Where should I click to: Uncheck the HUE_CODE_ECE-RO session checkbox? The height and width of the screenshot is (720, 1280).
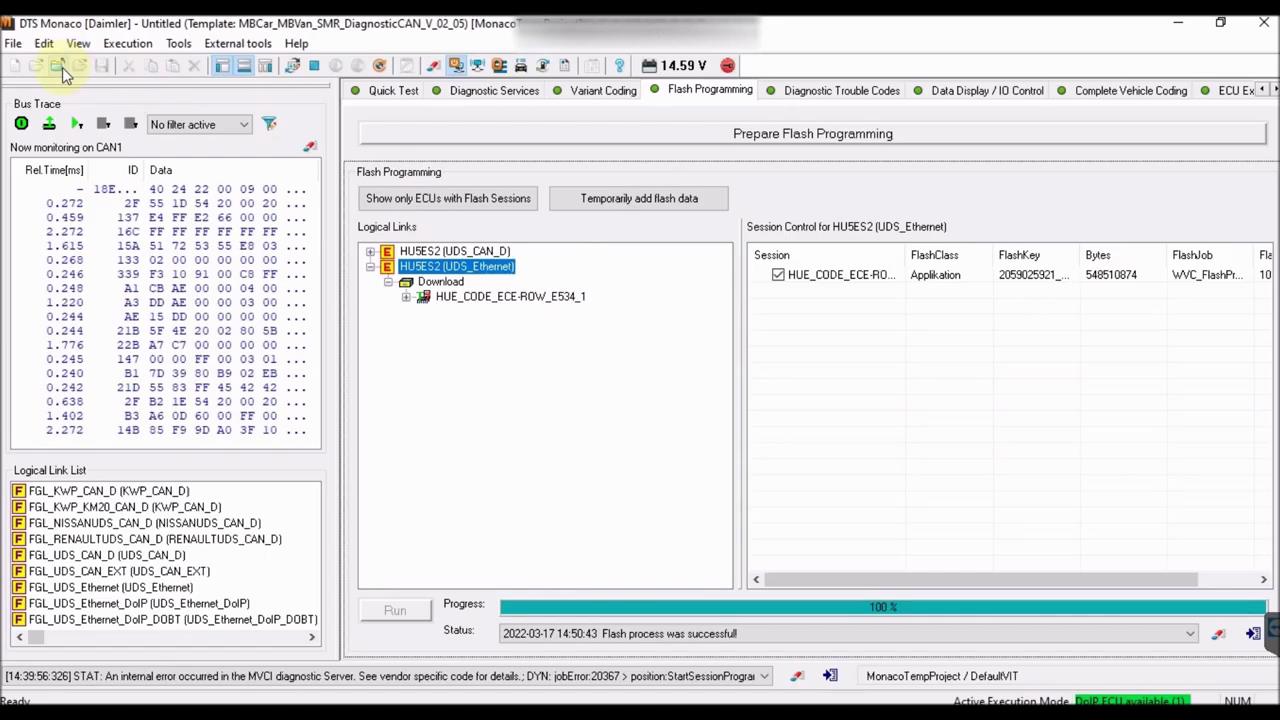tap(778, 275)
